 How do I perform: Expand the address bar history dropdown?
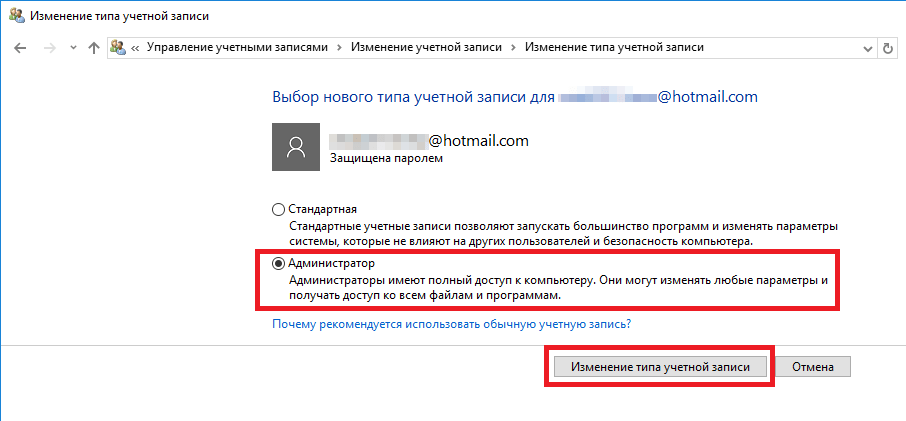click(x=867, y=47)
